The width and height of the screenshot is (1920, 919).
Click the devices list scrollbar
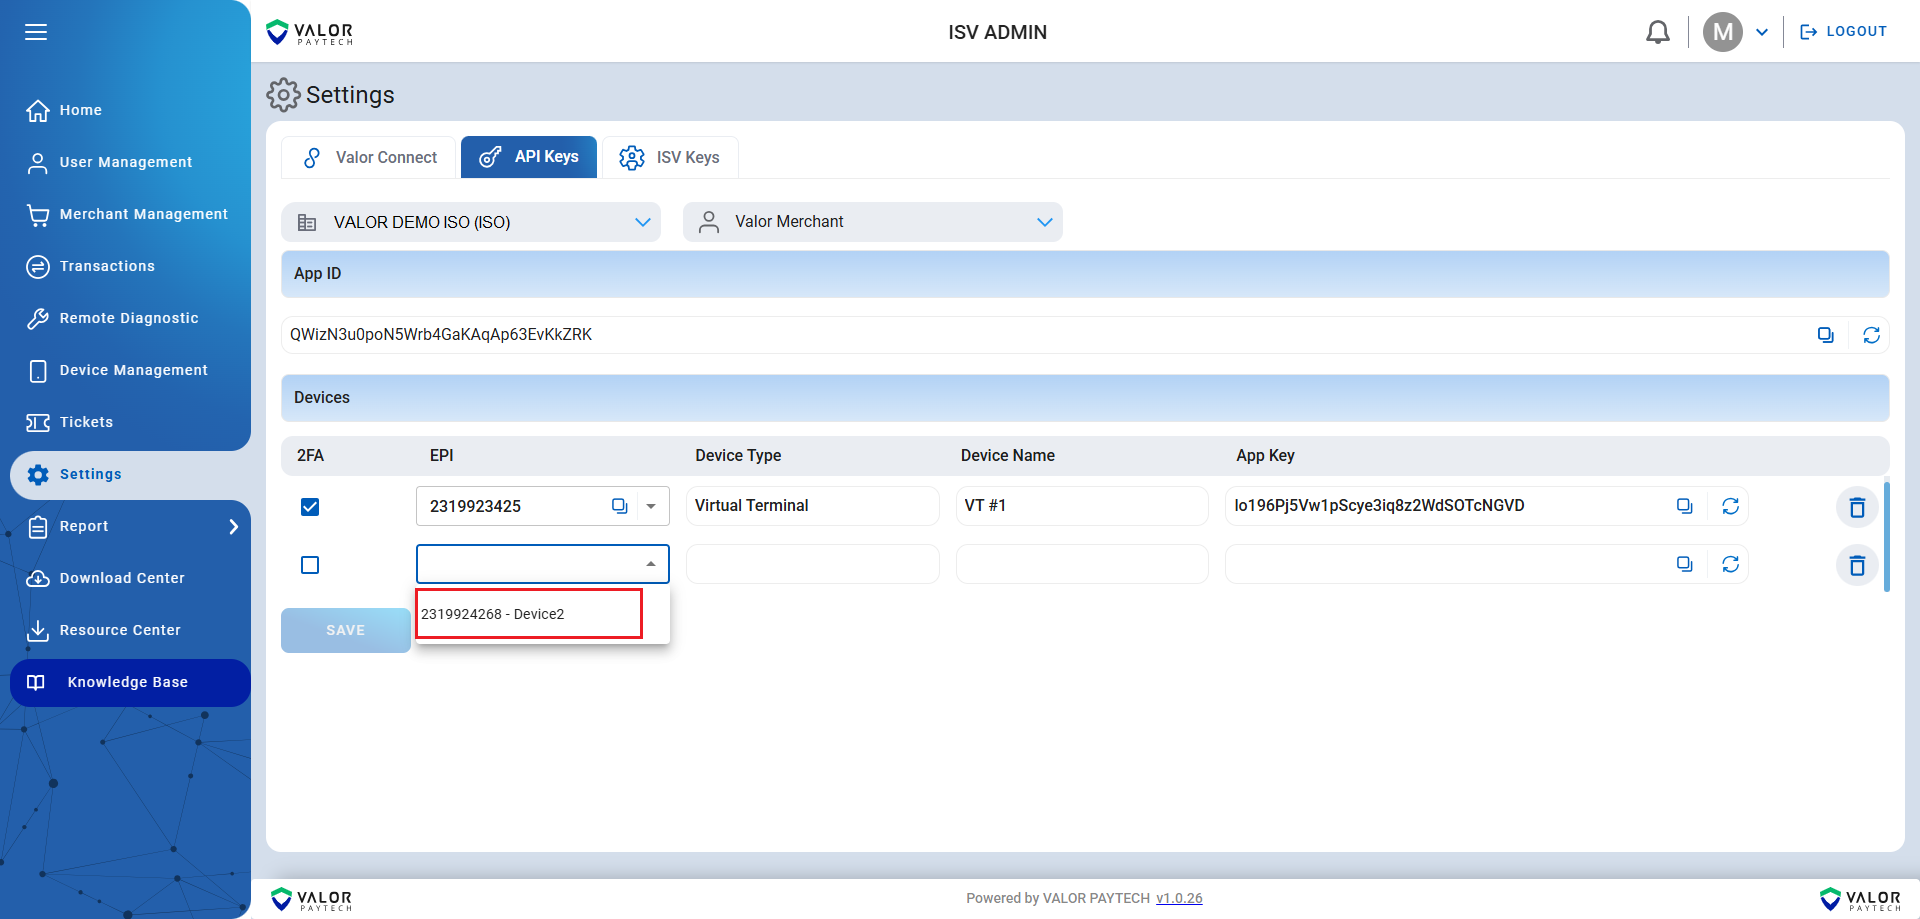tap(1887, 537)
